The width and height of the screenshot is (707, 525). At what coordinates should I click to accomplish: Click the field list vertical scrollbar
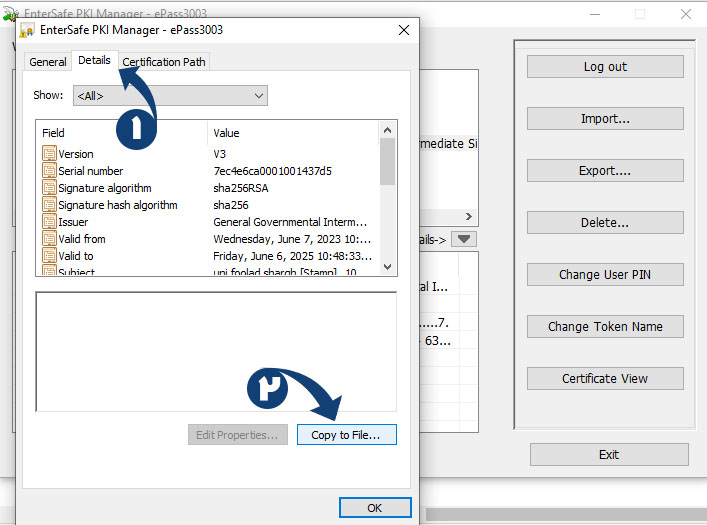coord(388,200)
